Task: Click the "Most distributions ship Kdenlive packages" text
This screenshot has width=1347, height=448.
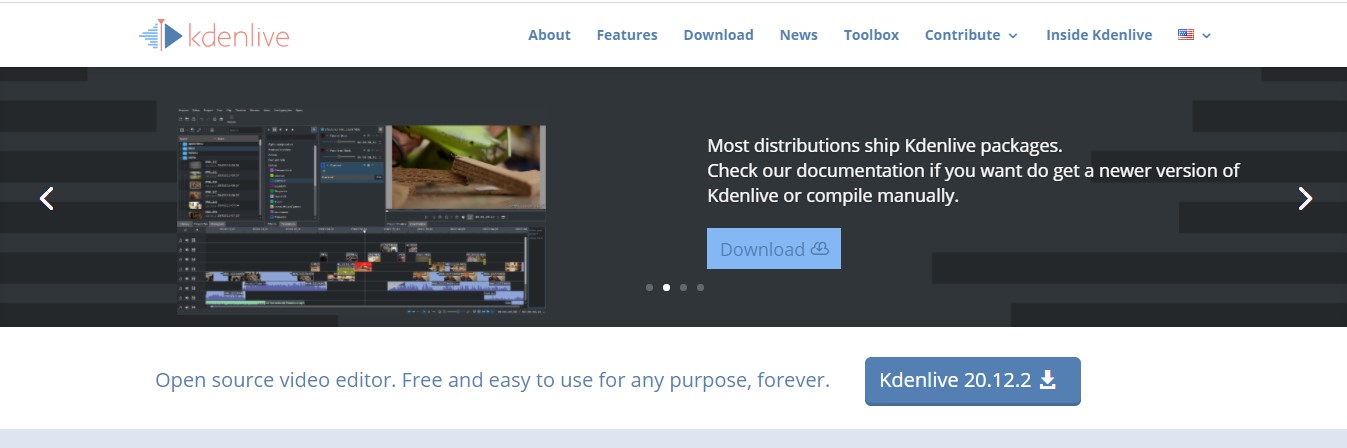Action: tap(885, 145)
